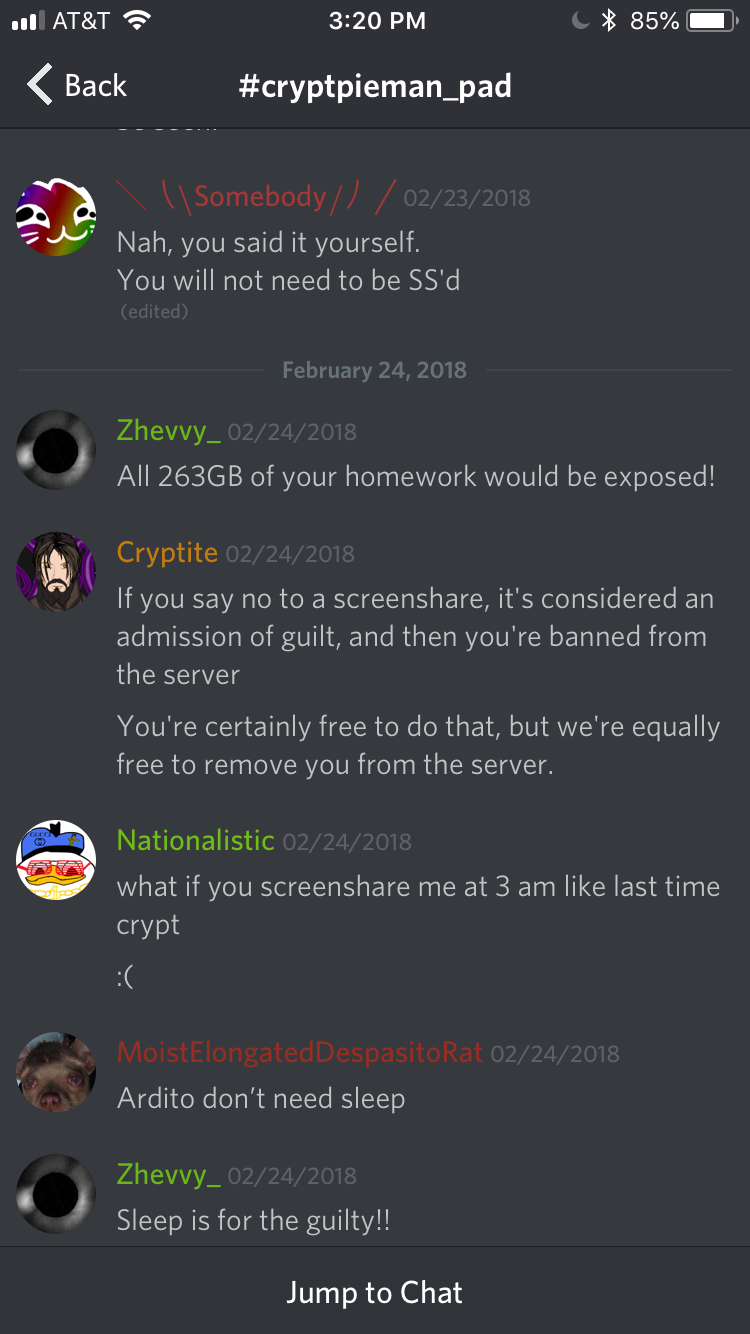The image size is (750, 1334).
Task: Tap the #cryptpieman_pad channel title
Action: point(375,86)
